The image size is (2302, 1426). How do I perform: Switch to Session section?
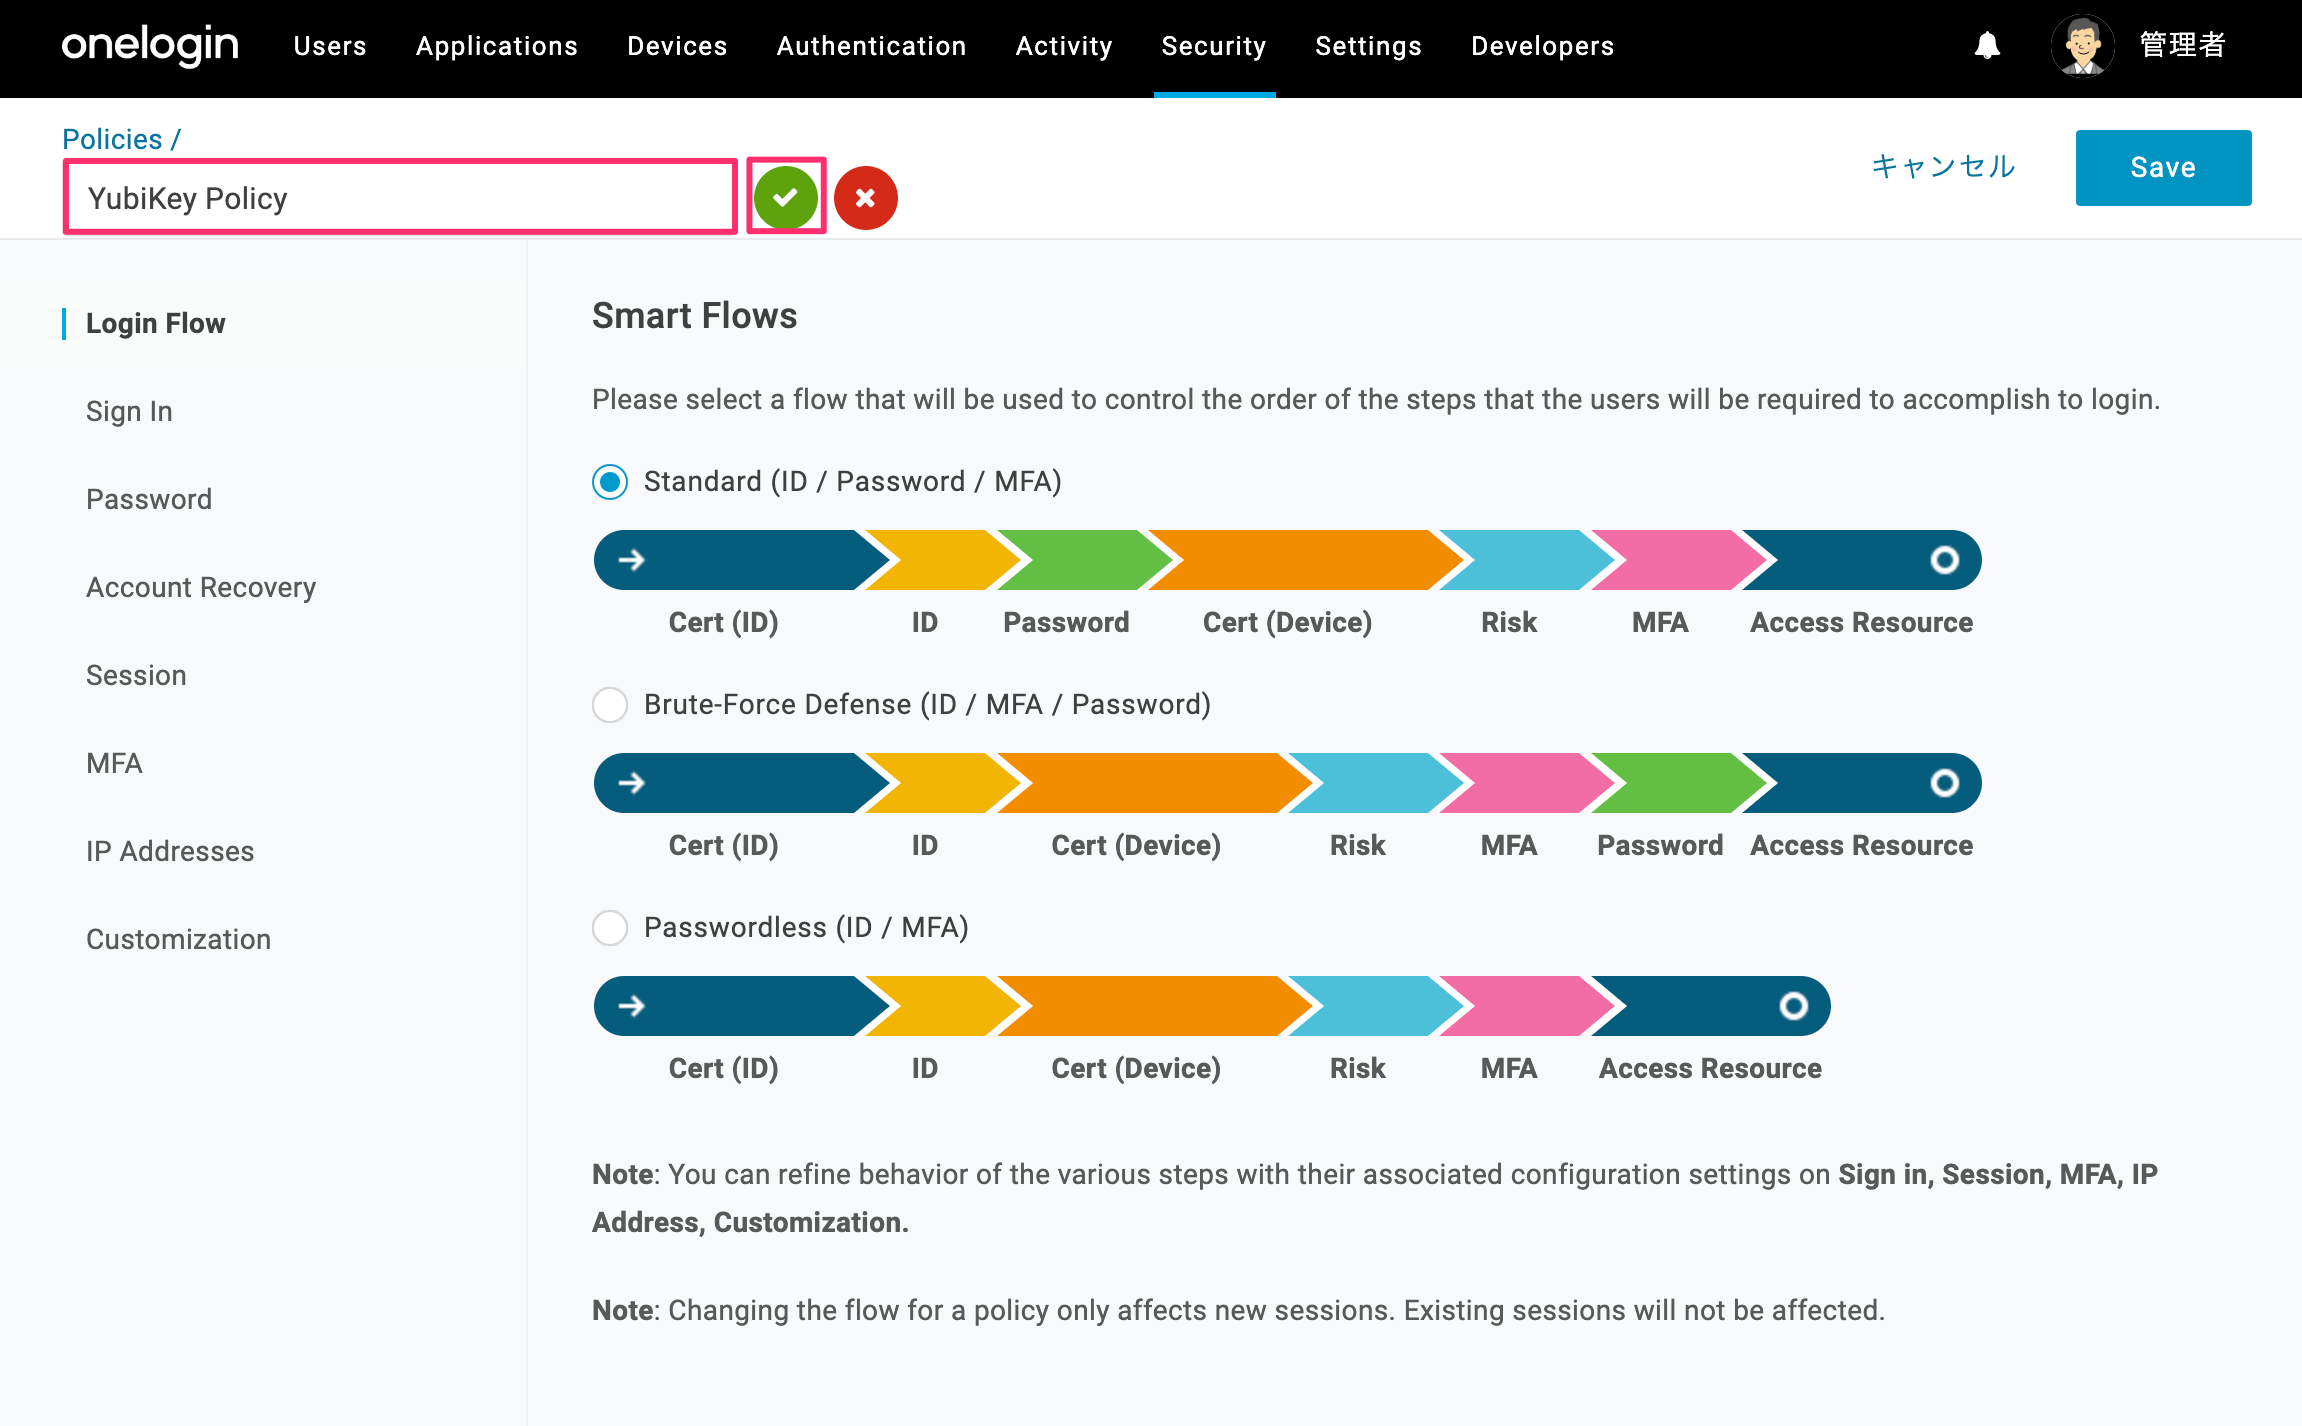pyautogui.click(x=136, y=676)
